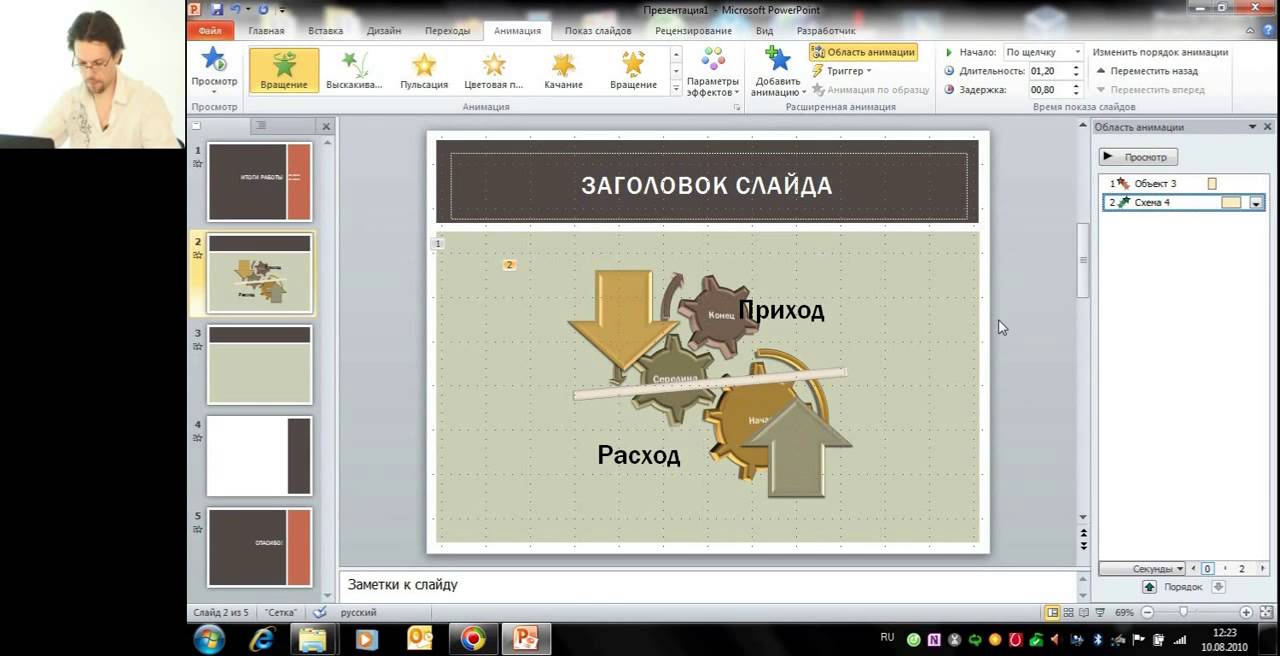
Task: Apply the Пульсация emphasis animation
Action: tap(424, 71)
